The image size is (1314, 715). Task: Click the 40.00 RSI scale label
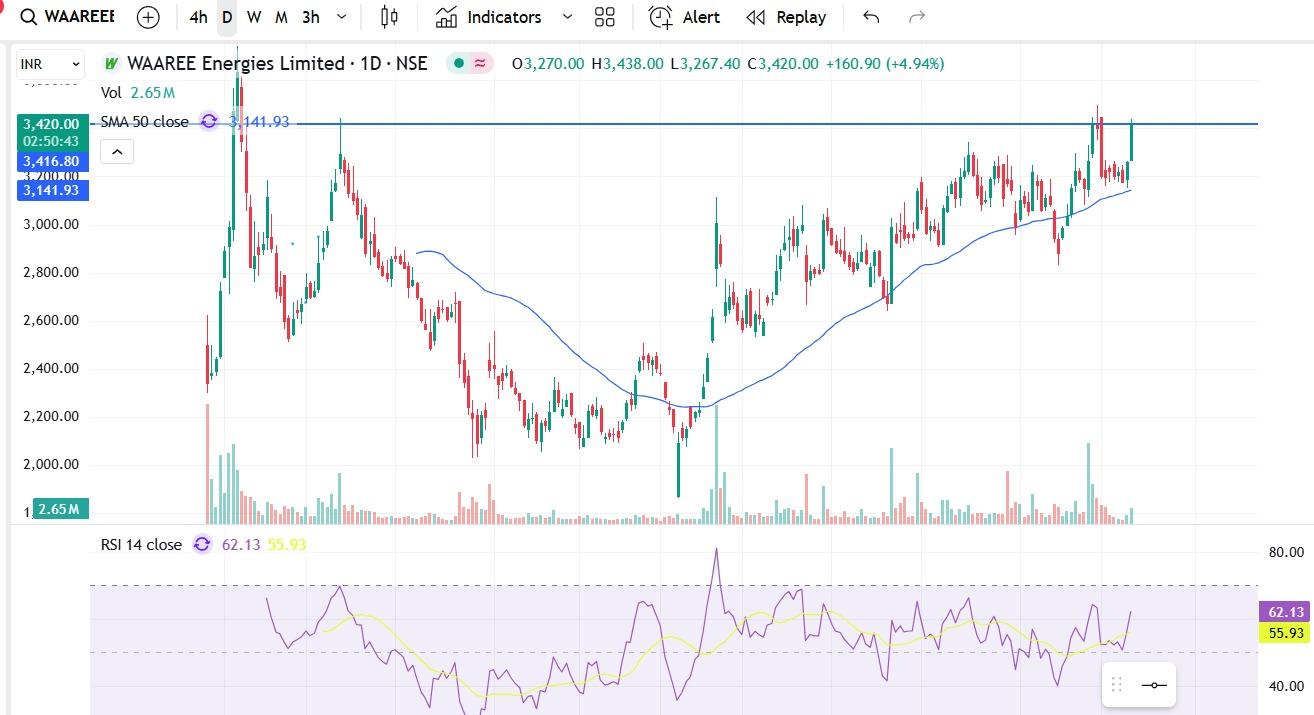1286,687
